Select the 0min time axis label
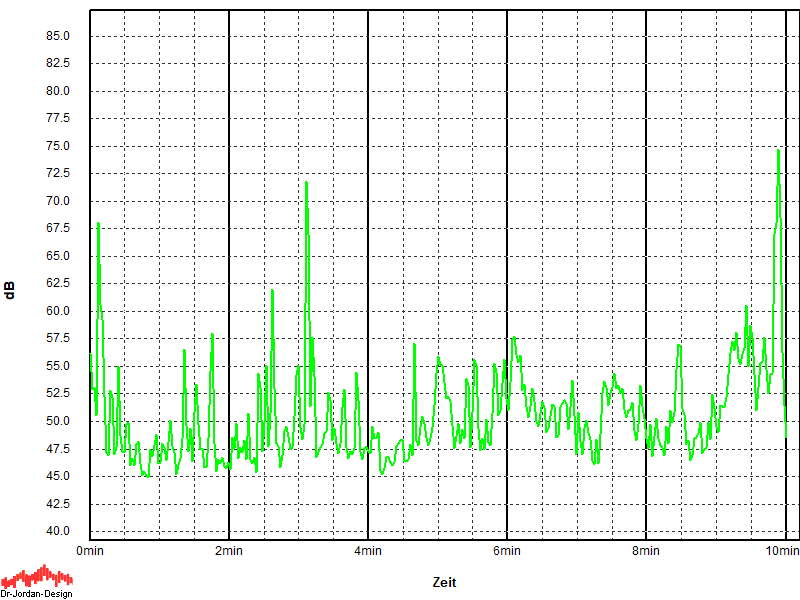This screenshot has width=800, height=600. point(90,550)
